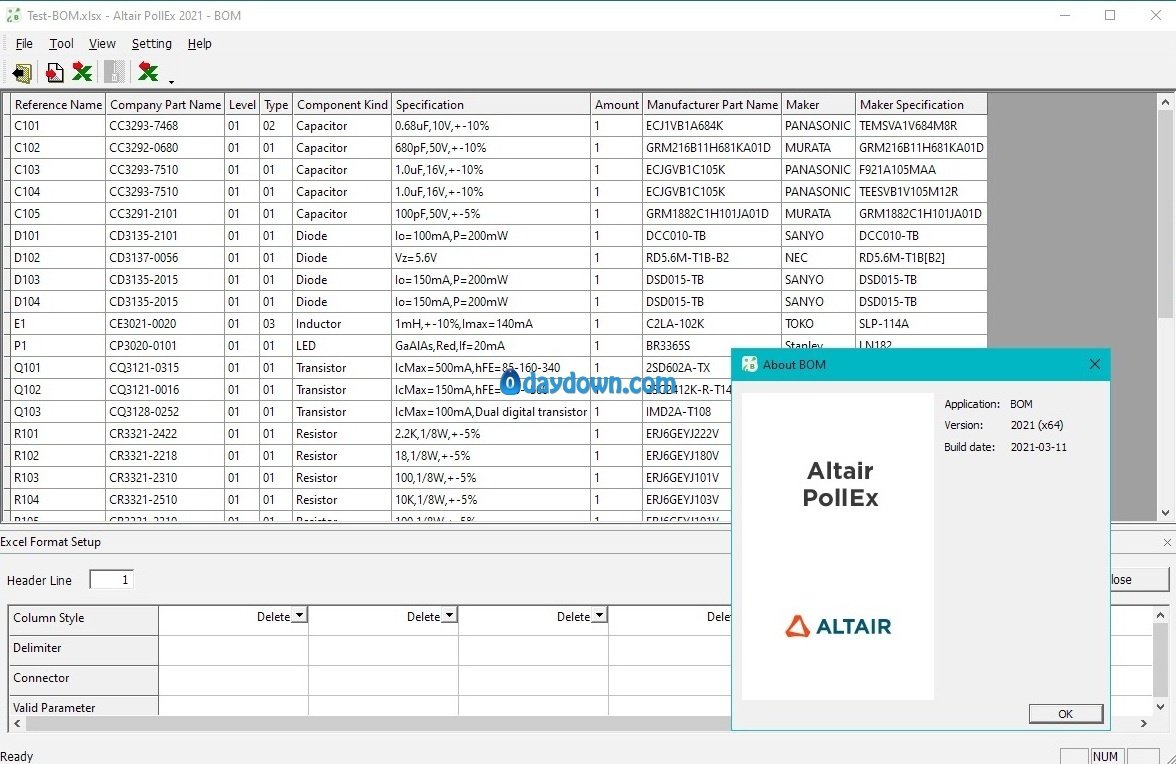Click the Type column header
Viewport: 1176px width, 764px height.
(275, 105)
